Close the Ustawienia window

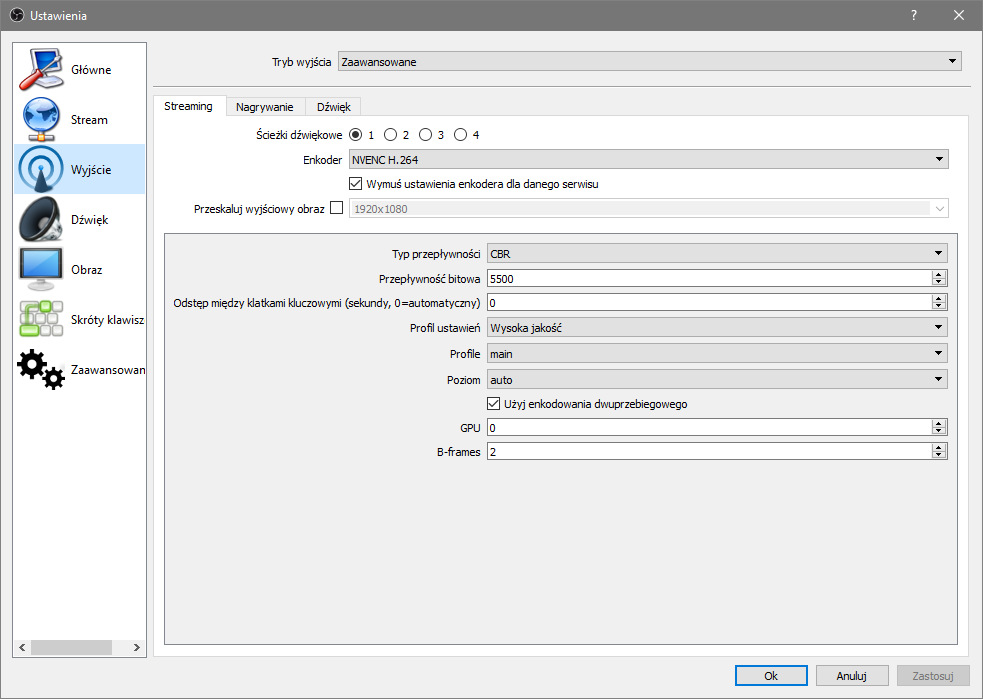pyautogui.click(x=959, y=15)
